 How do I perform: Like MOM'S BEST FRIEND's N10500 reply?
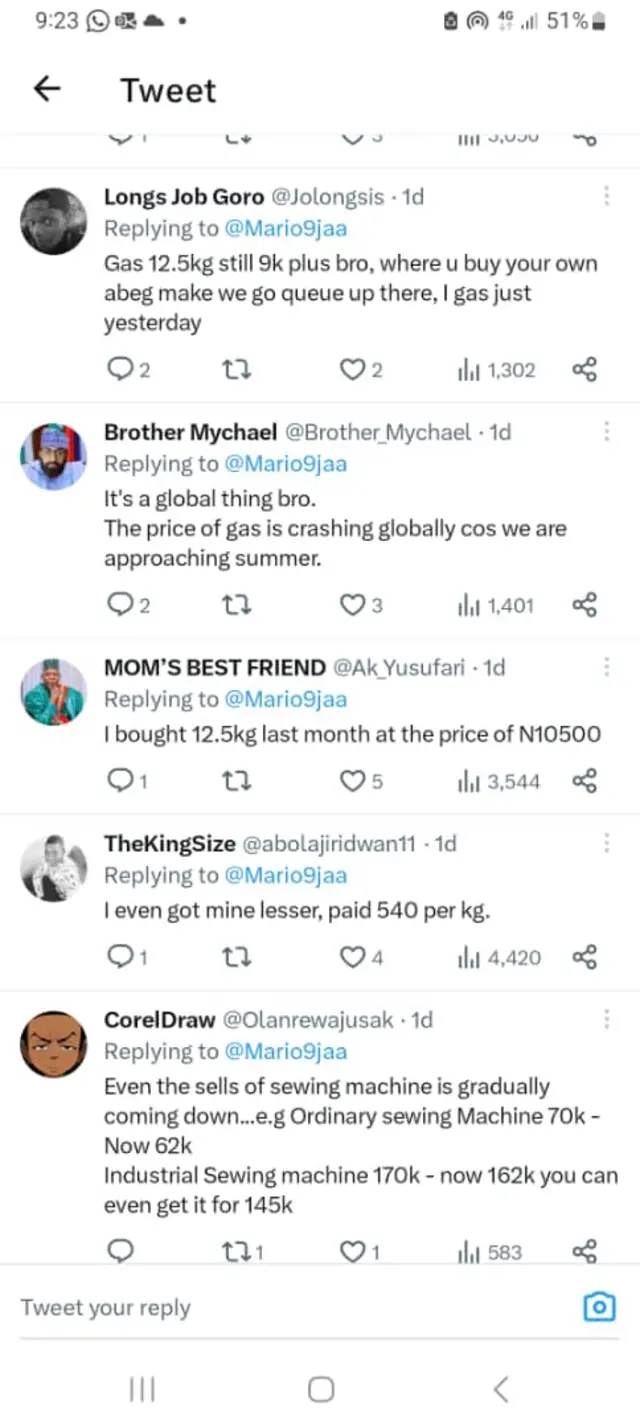pyautogui.click(x=354, y=781)
